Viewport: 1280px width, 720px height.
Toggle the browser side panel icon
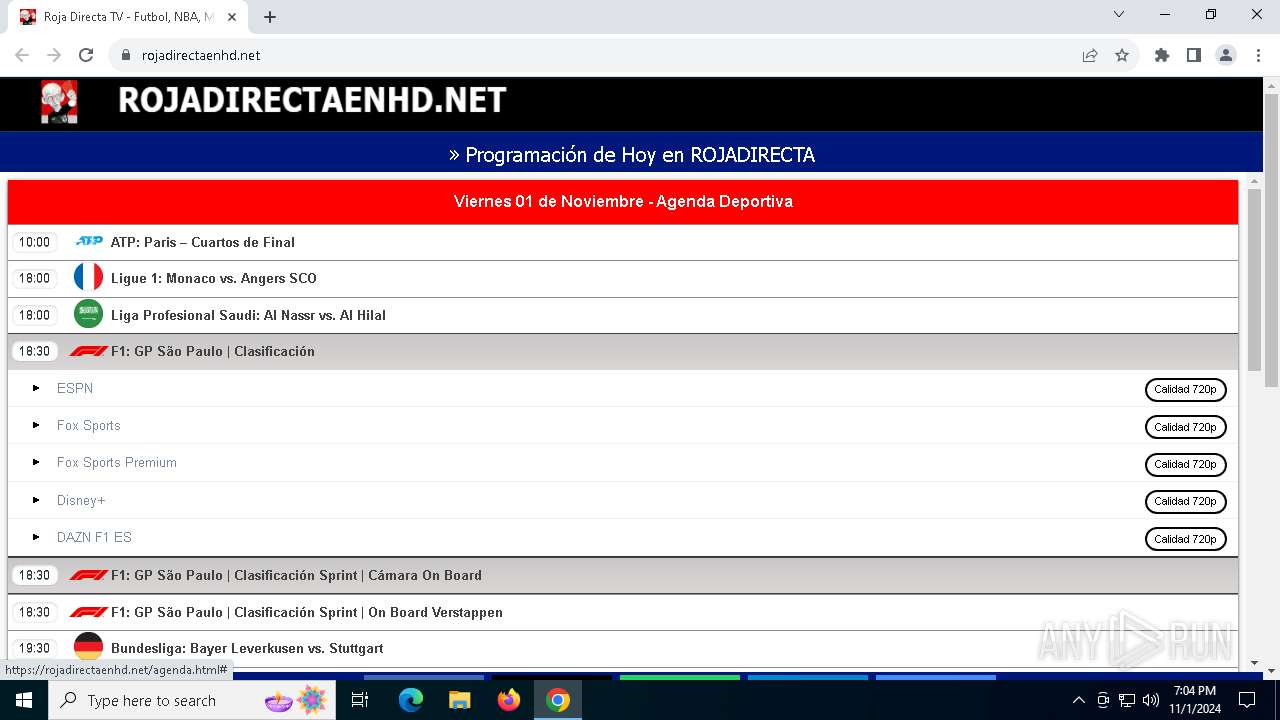pos(1194,55)
